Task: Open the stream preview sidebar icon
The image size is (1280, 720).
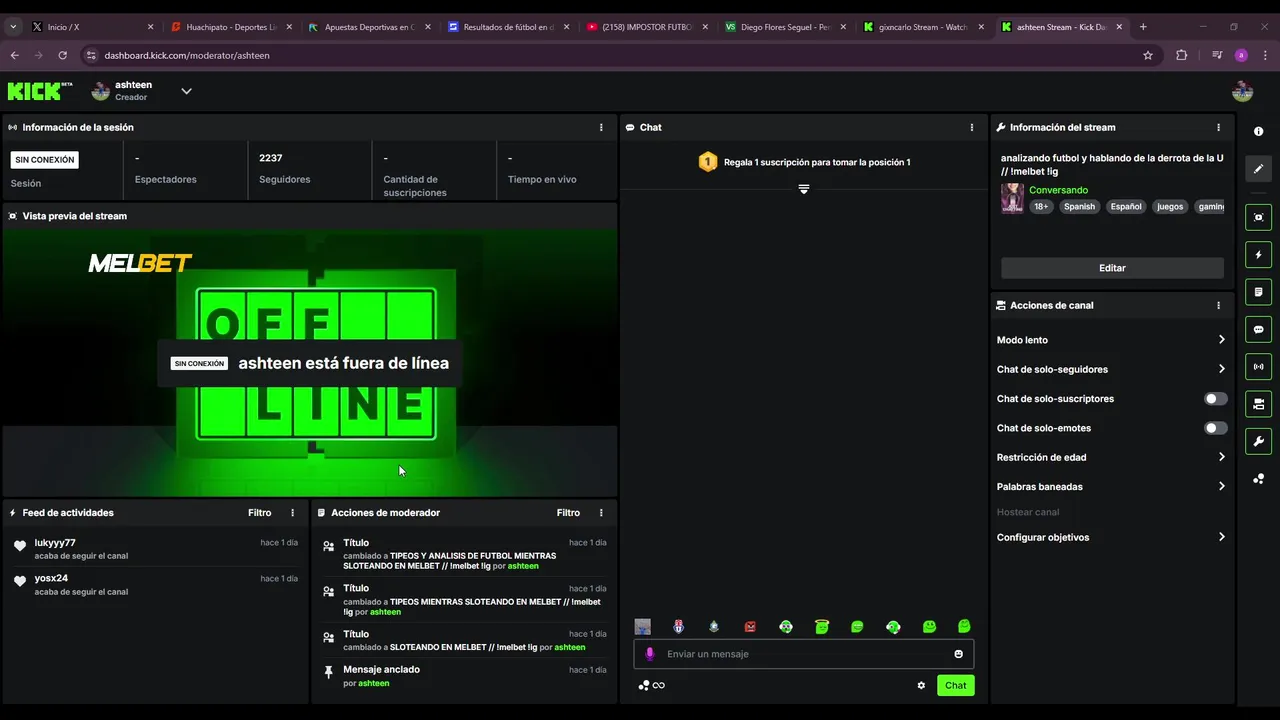Action: (x=1258, y=217)
